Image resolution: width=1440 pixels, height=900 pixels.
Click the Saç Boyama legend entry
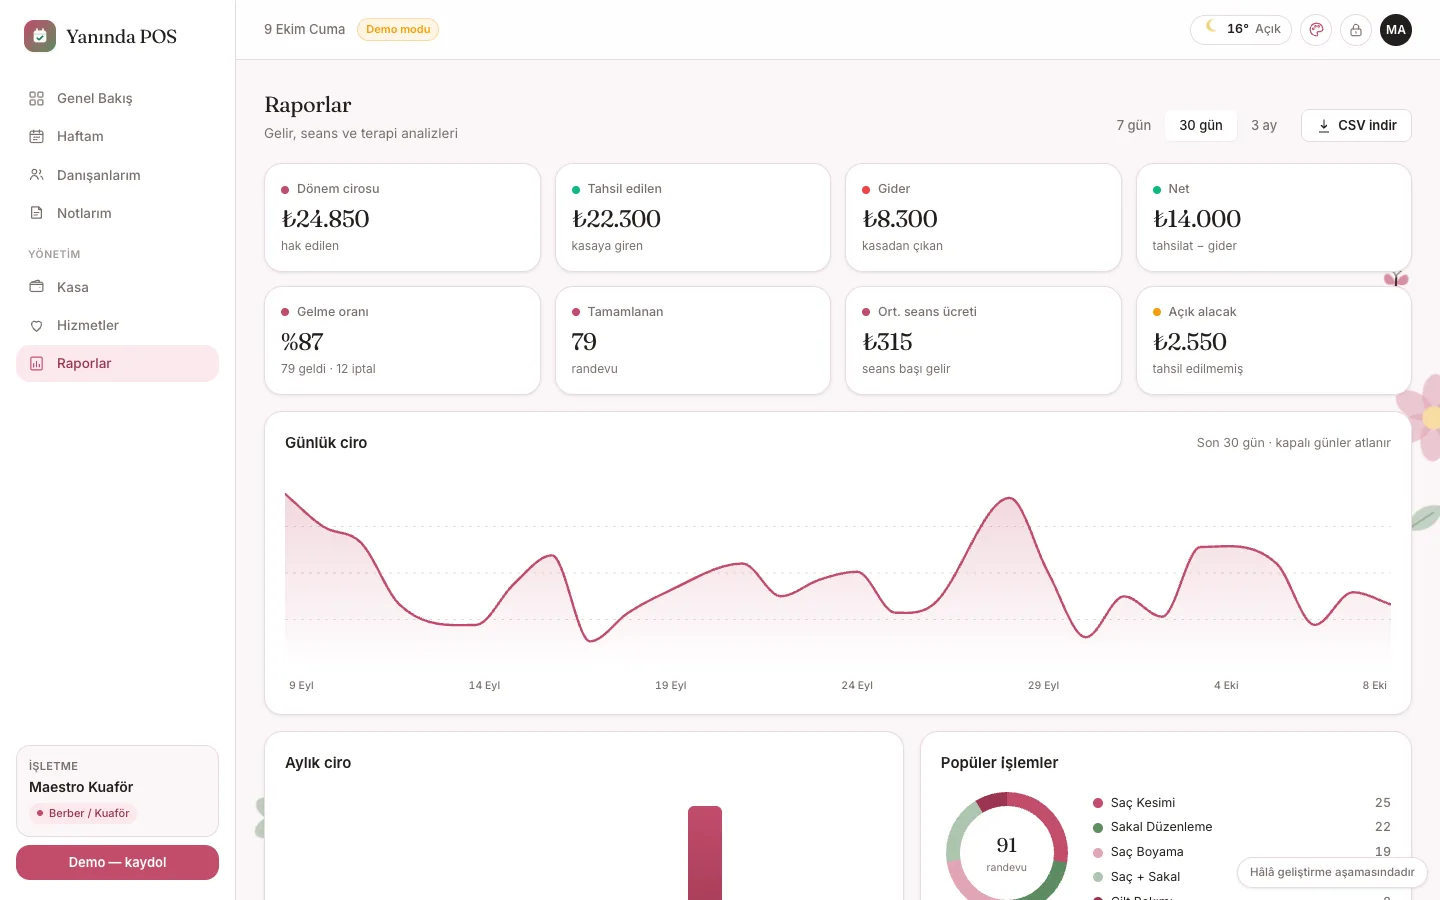(x=1241, y=852)
